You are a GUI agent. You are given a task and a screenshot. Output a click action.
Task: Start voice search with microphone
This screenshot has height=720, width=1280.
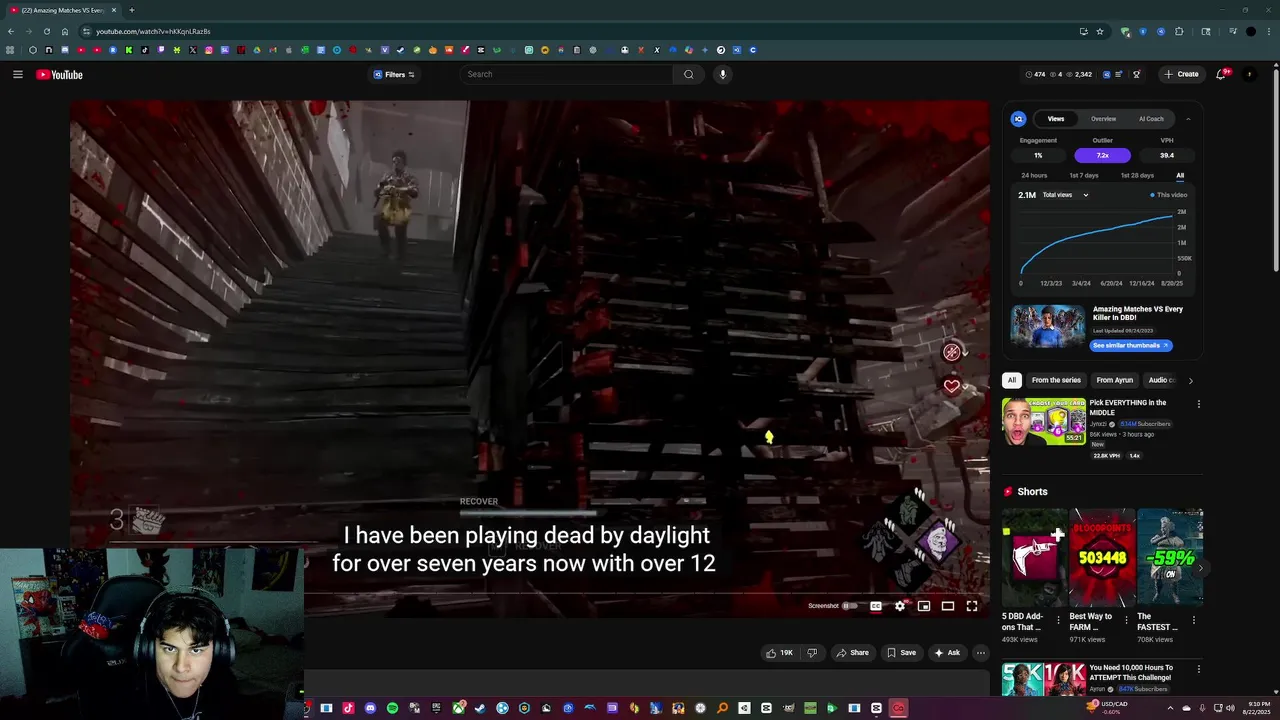722,74
